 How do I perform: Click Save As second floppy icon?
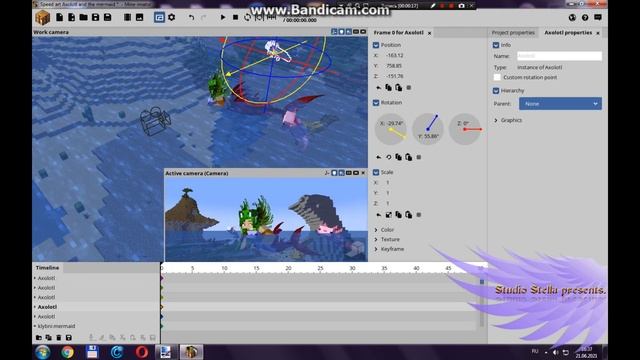107,18
